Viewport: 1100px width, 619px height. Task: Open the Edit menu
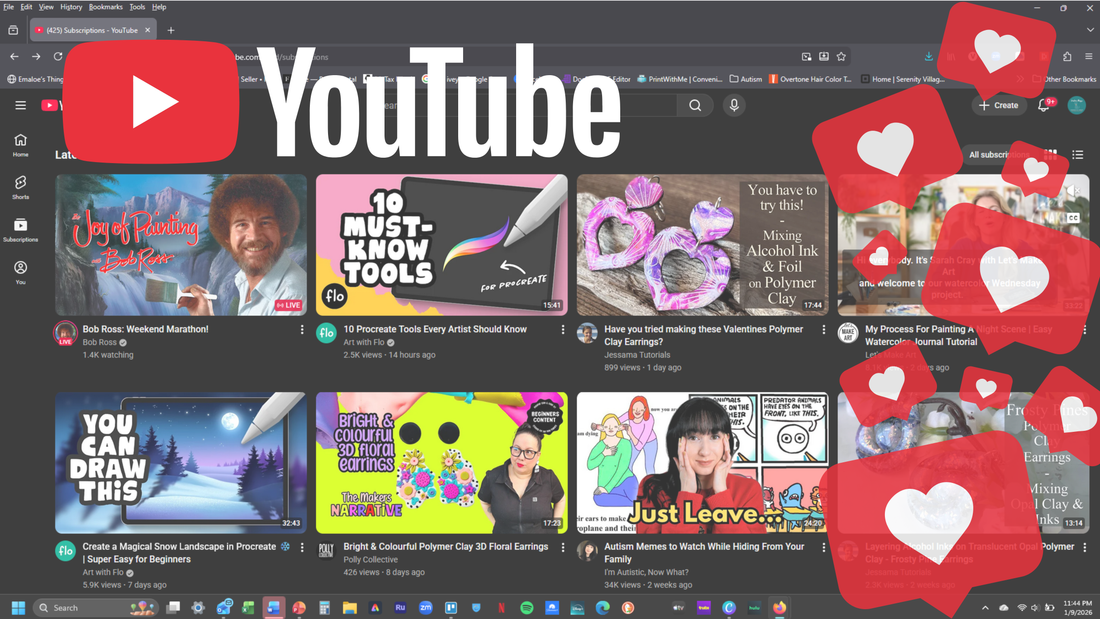click(26, 7)
